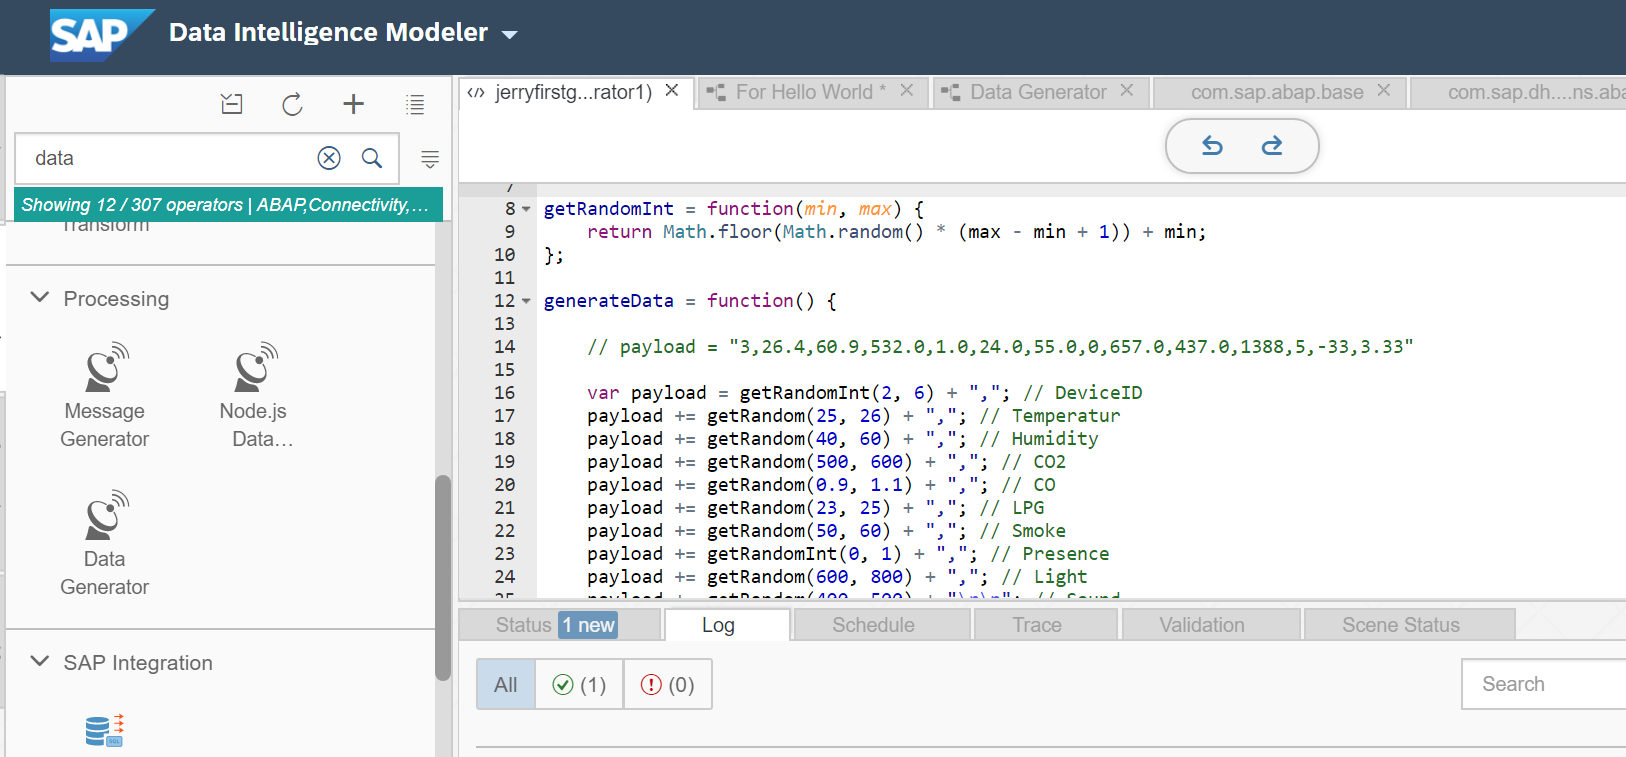Collapse the SAP Integration category

(40, 662)
